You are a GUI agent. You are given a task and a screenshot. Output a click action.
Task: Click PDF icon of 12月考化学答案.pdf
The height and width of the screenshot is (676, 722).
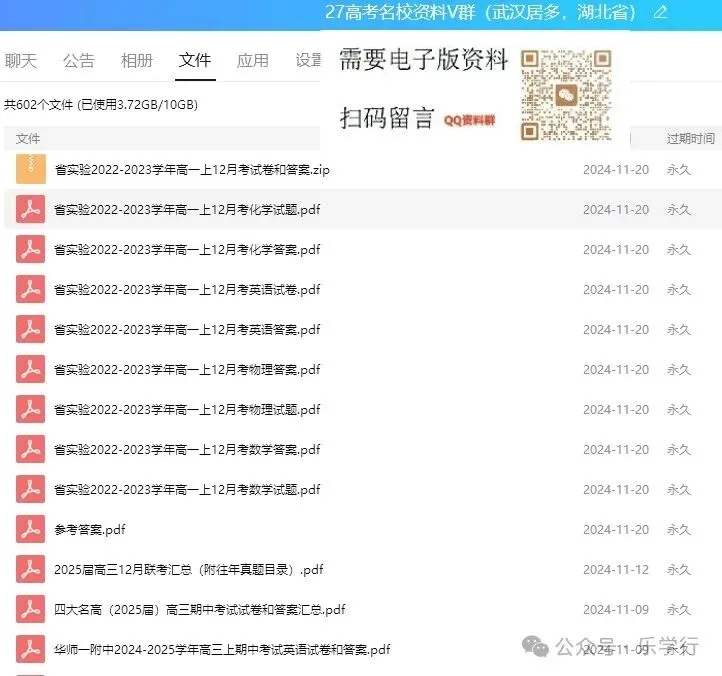pyautogui.click(x=30, y=249)
